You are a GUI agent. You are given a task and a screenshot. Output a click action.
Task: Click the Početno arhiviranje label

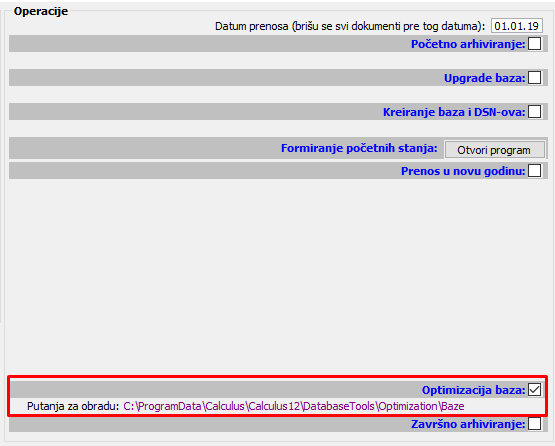(x=468, y=44)
